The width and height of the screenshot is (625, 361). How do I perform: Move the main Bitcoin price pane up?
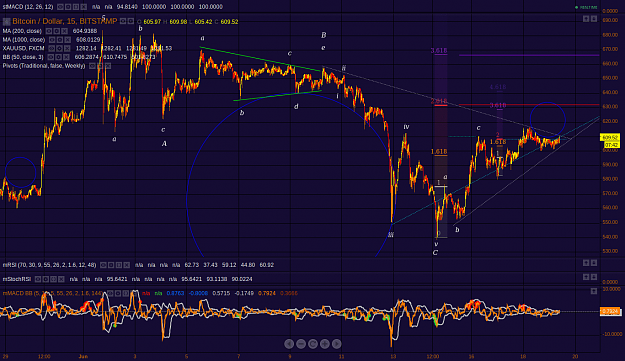click(586, 19)
